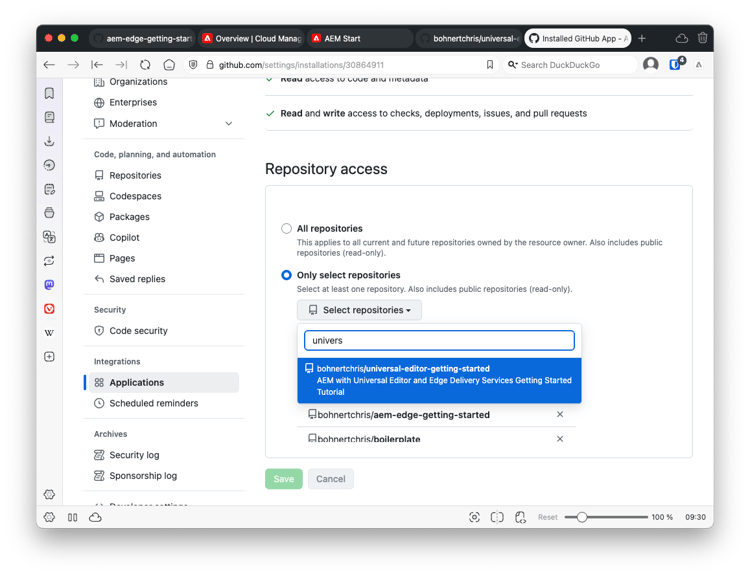Open Applications settings
Viewport: 750px width, 576px height.
pyautogui.click(x=164, y=382)
